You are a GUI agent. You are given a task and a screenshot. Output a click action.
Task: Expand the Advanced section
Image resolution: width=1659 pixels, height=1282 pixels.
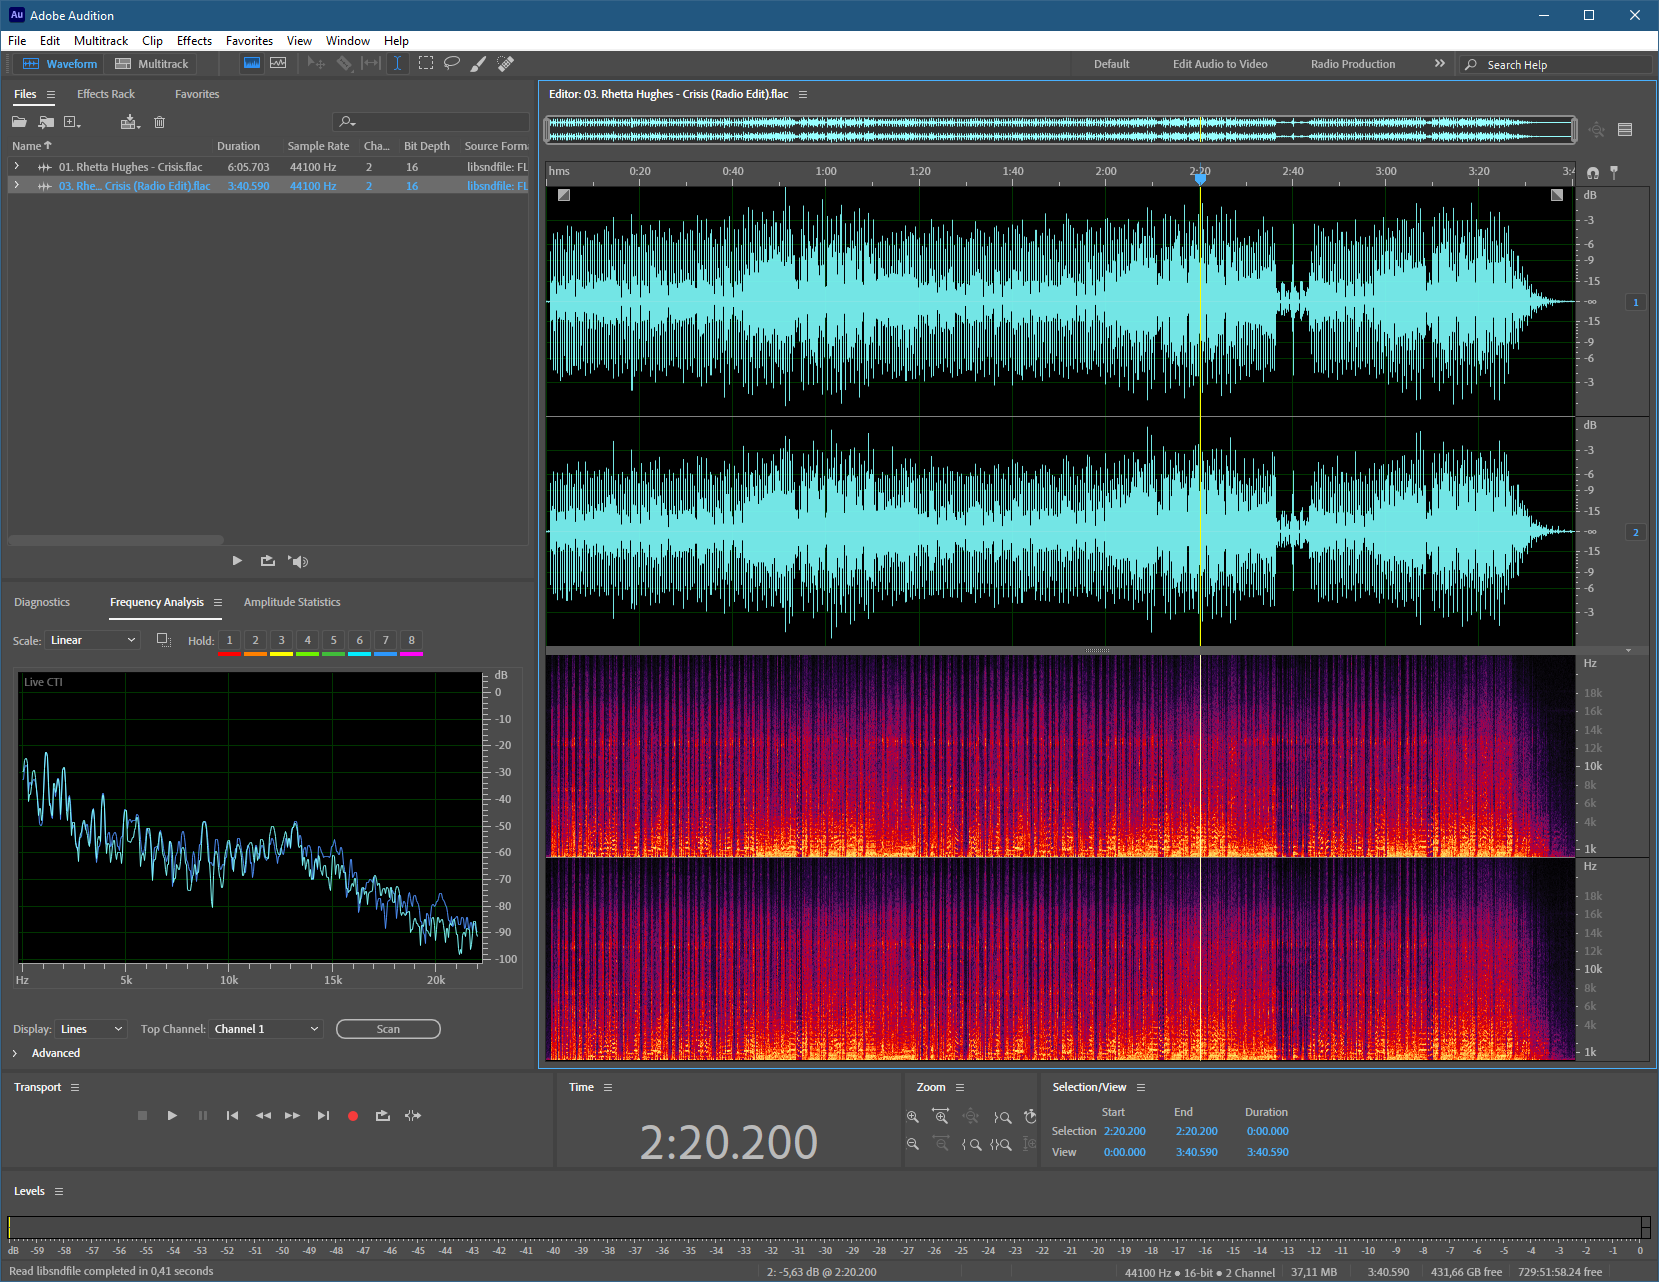(x=15, y=1053)
